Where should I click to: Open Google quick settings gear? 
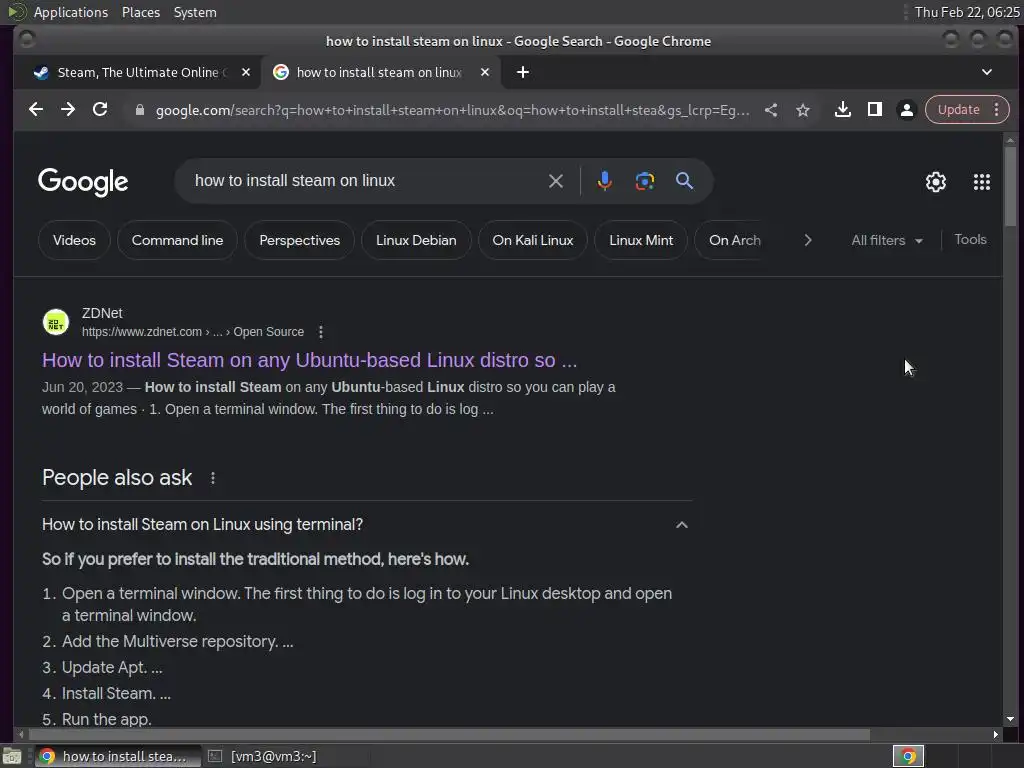936,182
